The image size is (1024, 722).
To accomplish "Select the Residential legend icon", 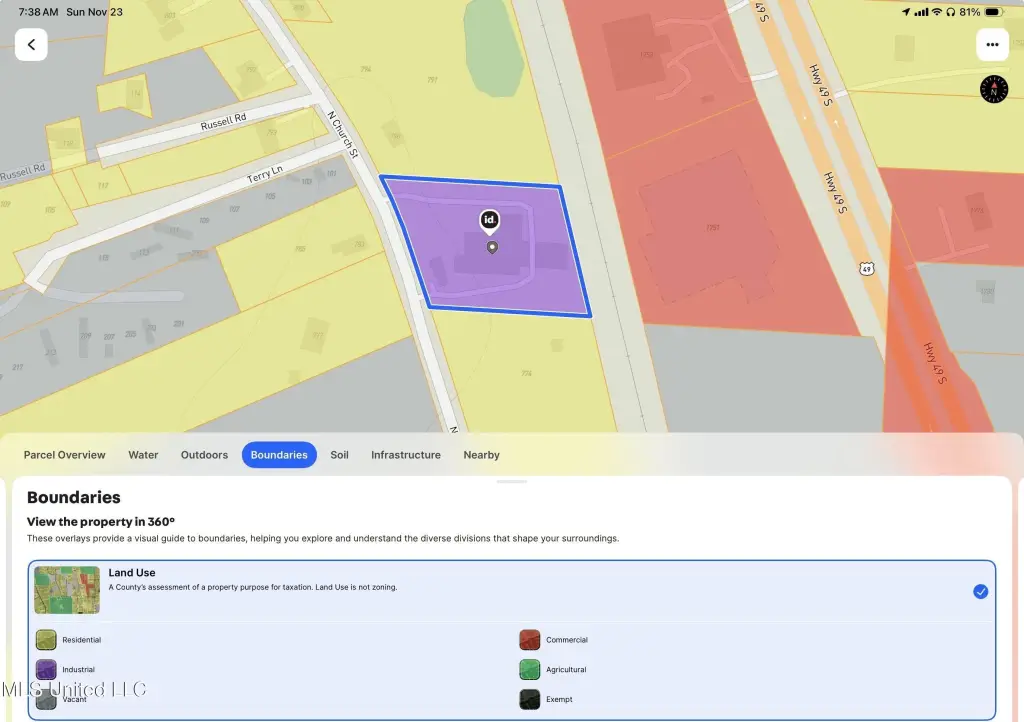I will pyautogui.click(x=46, y=640).
